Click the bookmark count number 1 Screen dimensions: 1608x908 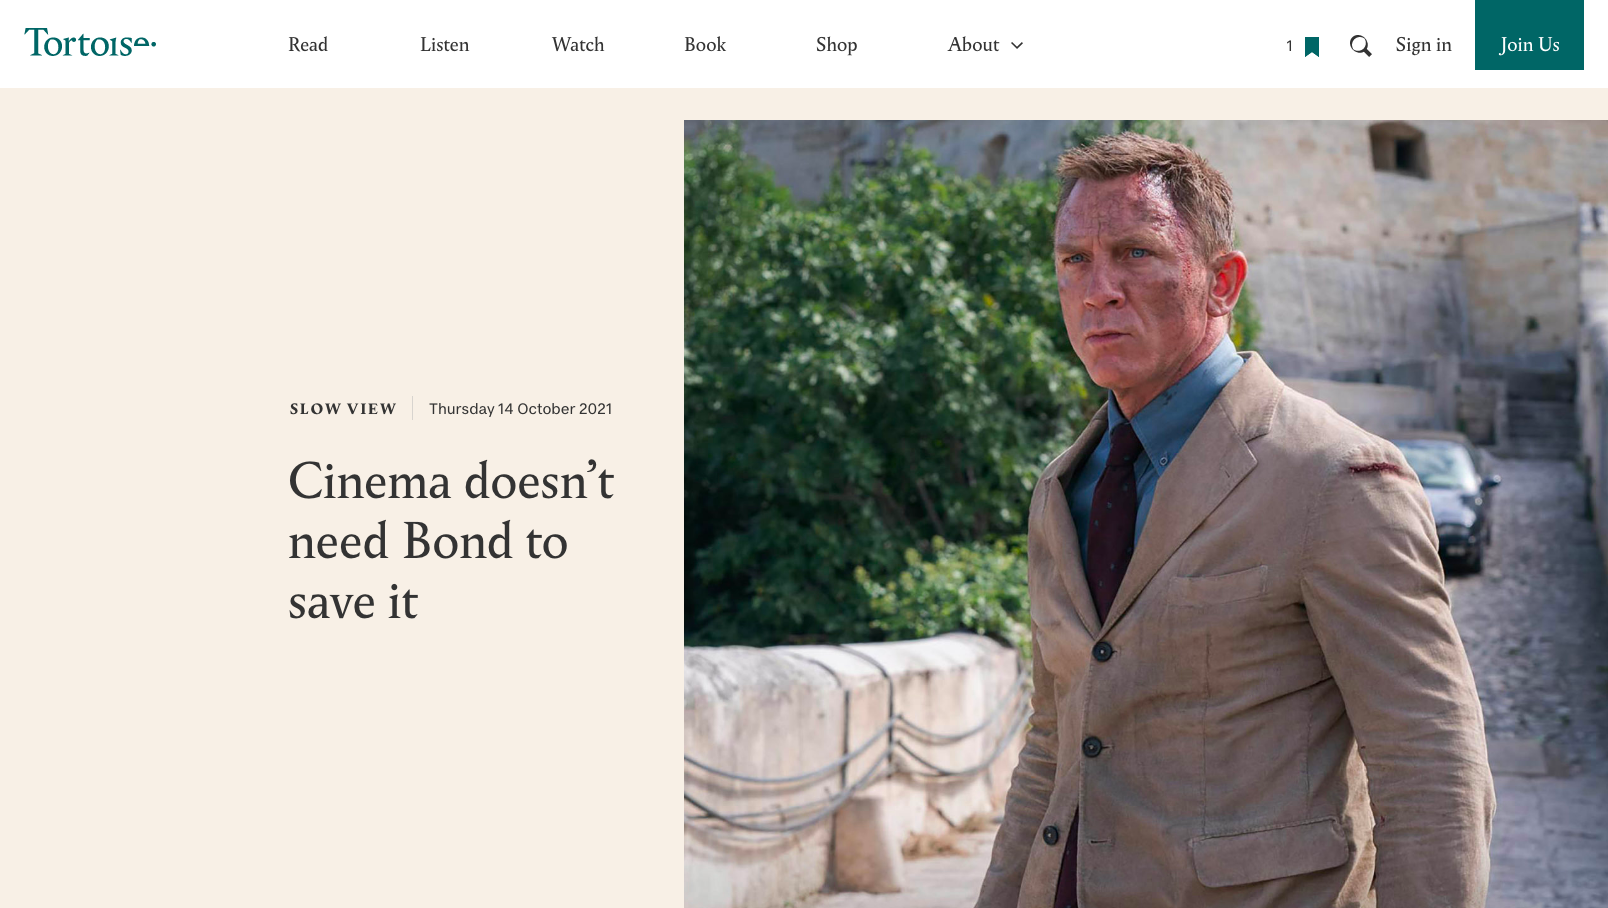[x=1290, y=46]
